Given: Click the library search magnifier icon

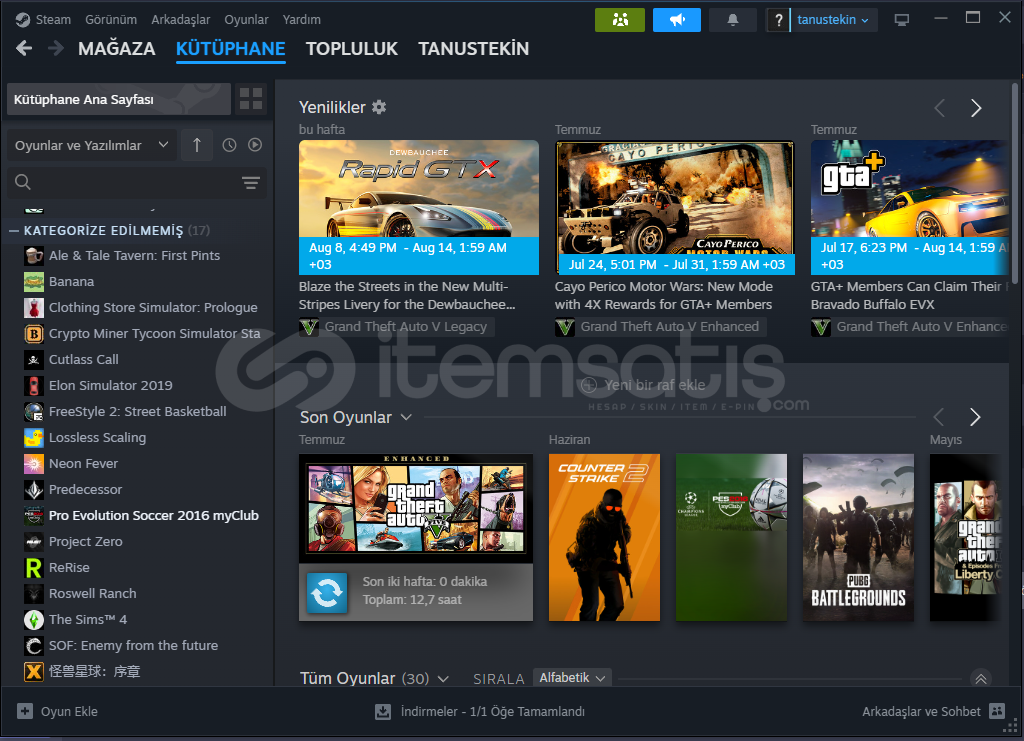Looking at the screenshot, I should tap(23, 182).
